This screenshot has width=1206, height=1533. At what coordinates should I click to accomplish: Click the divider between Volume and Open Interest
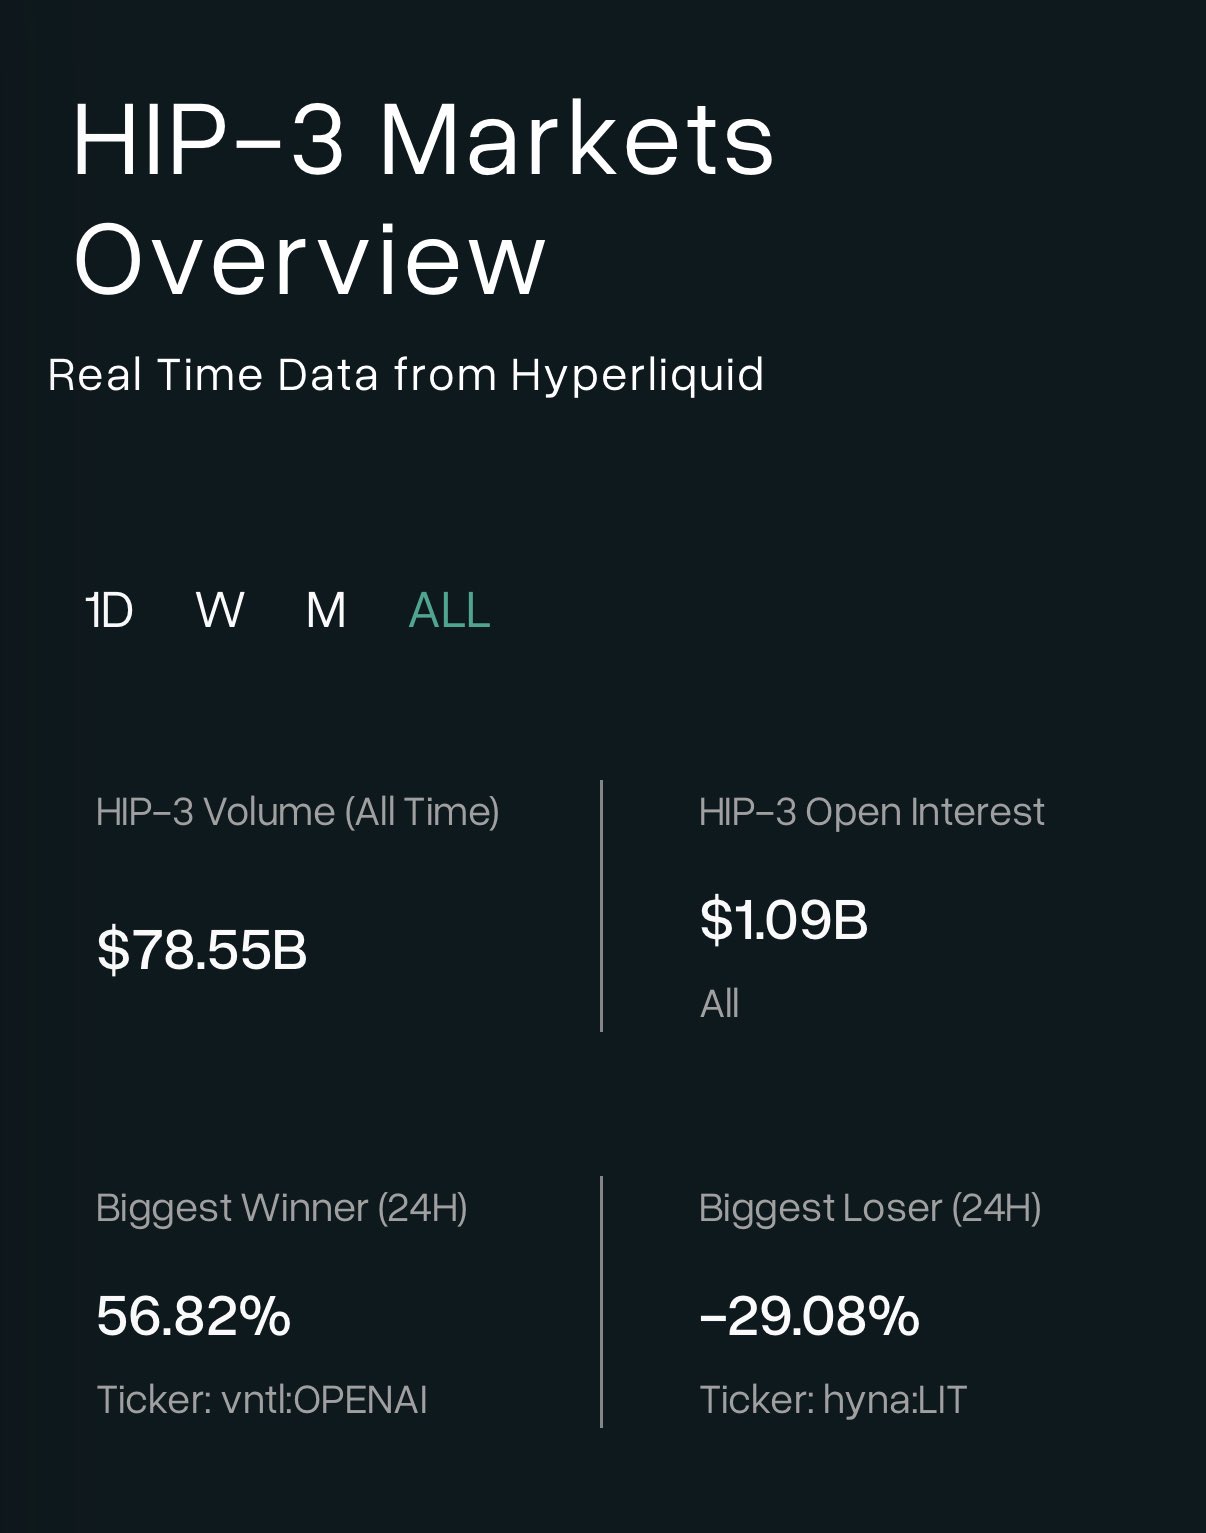pyautogui.click(x=601, y=906)
